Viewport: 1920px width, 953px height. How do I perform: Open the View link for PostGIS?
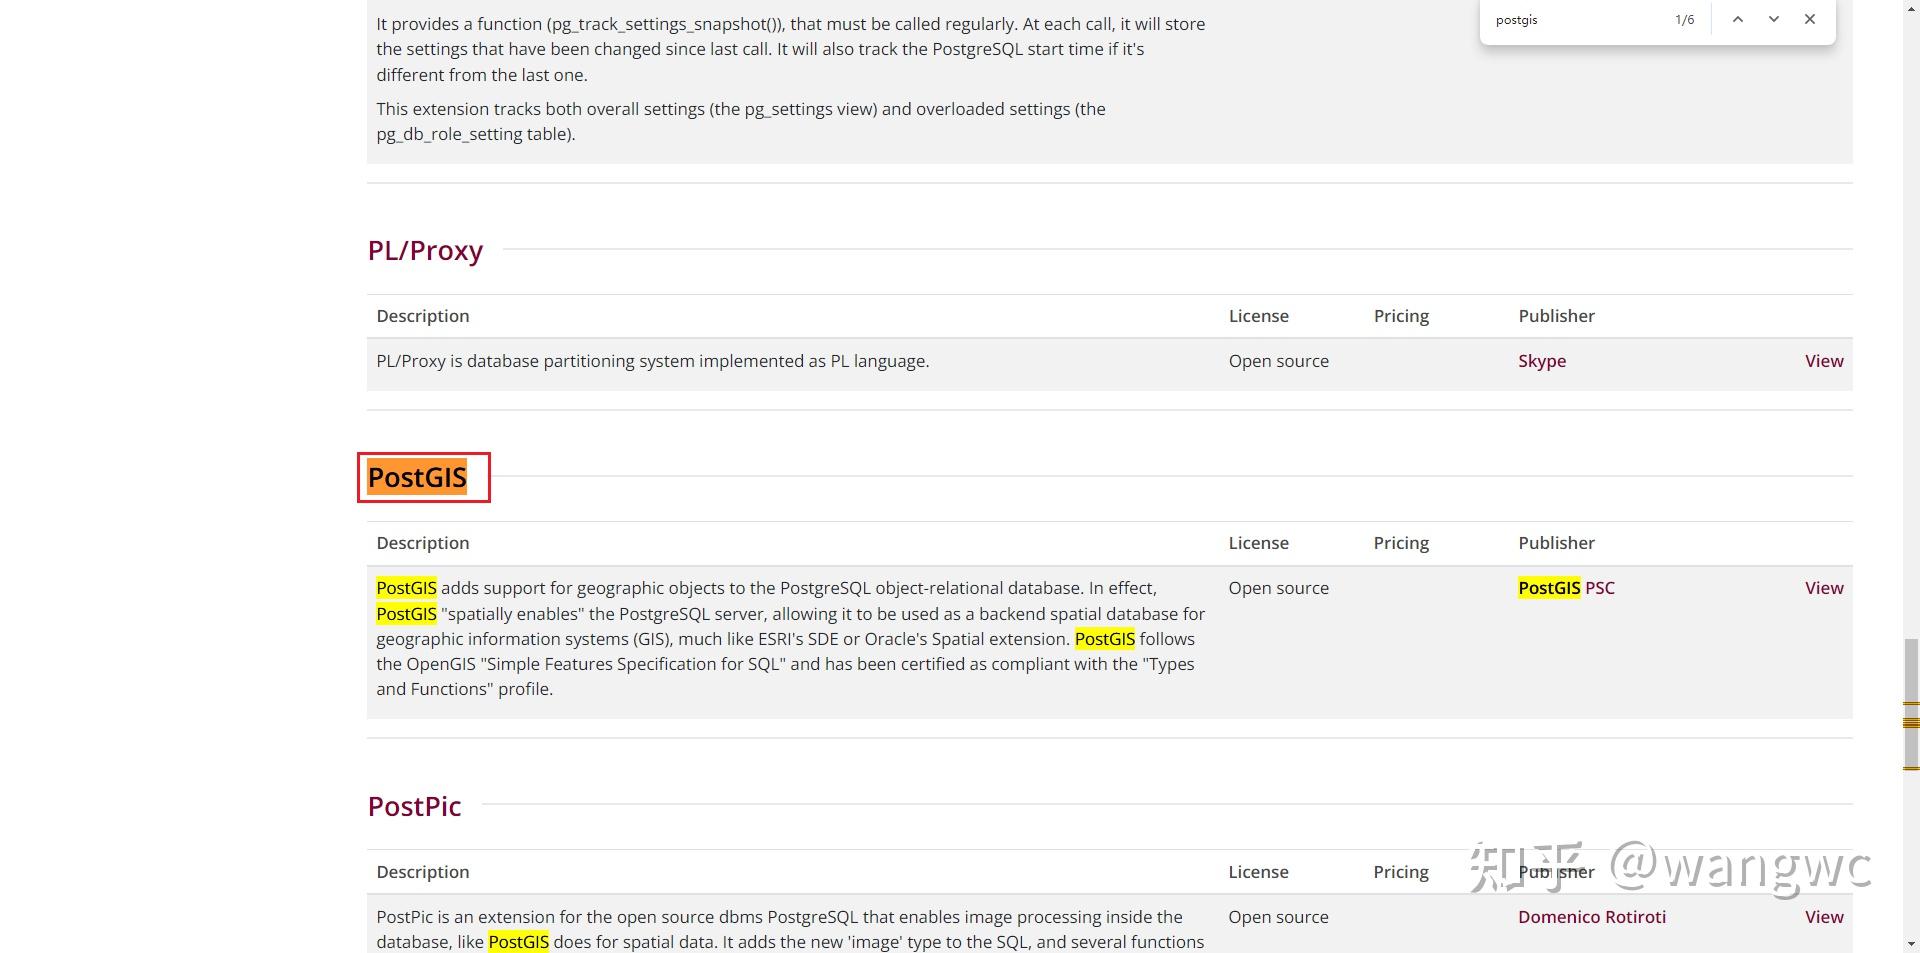click(1824, 588)
